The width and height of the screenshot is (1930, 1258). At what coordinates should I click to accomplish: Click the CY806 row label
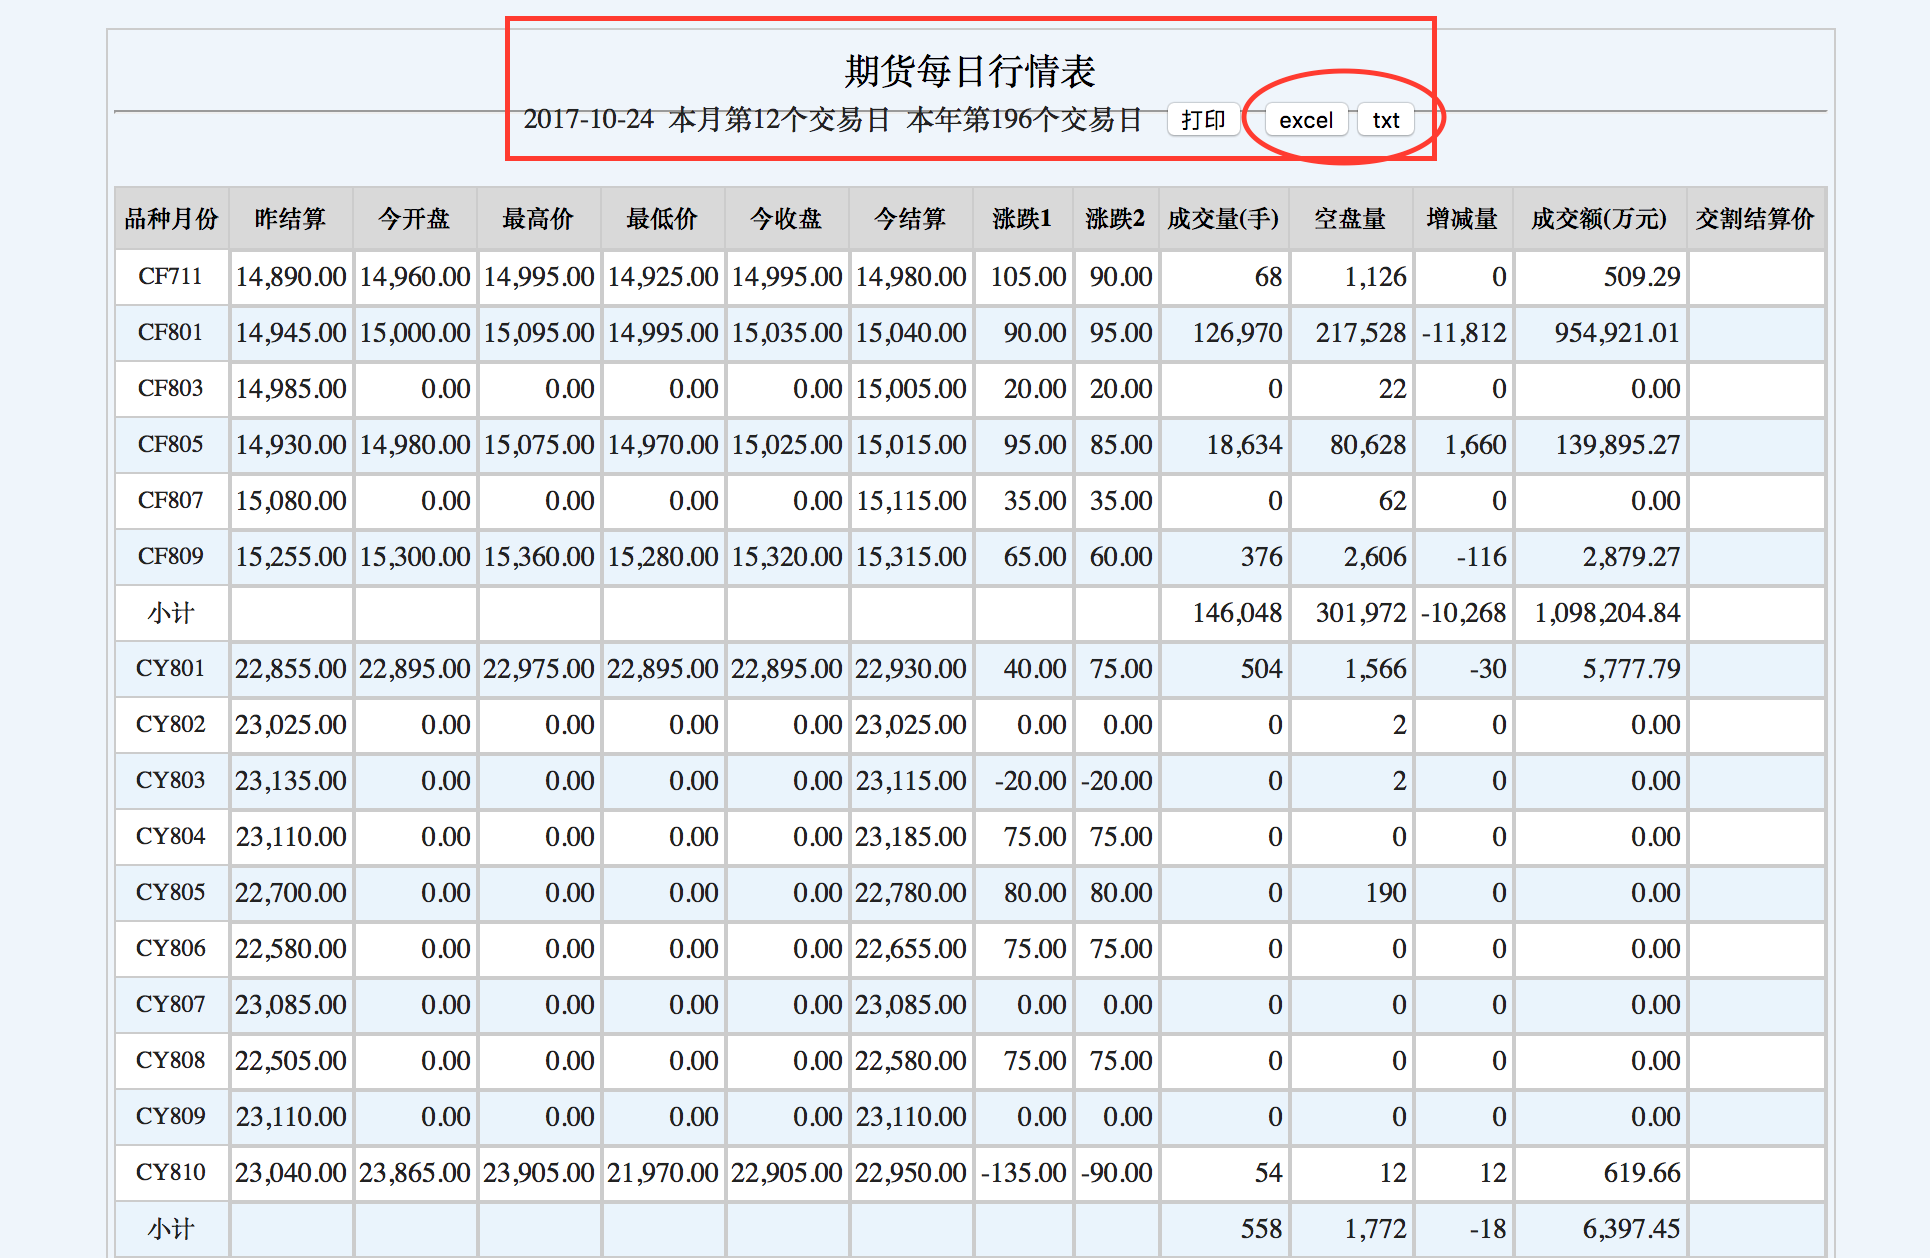[x=171, y=948]
